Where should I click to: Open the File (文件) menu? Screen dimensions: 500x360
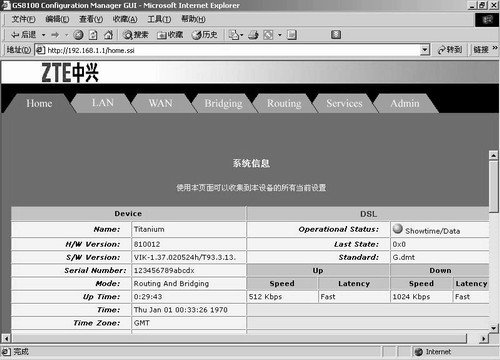24,19
